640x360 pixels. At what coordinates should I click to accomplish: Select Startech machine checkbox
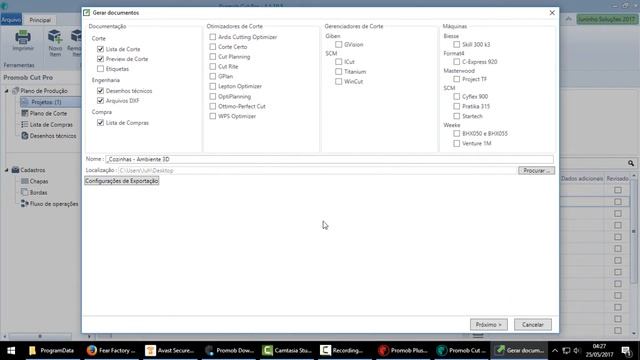tap(457, 116)
